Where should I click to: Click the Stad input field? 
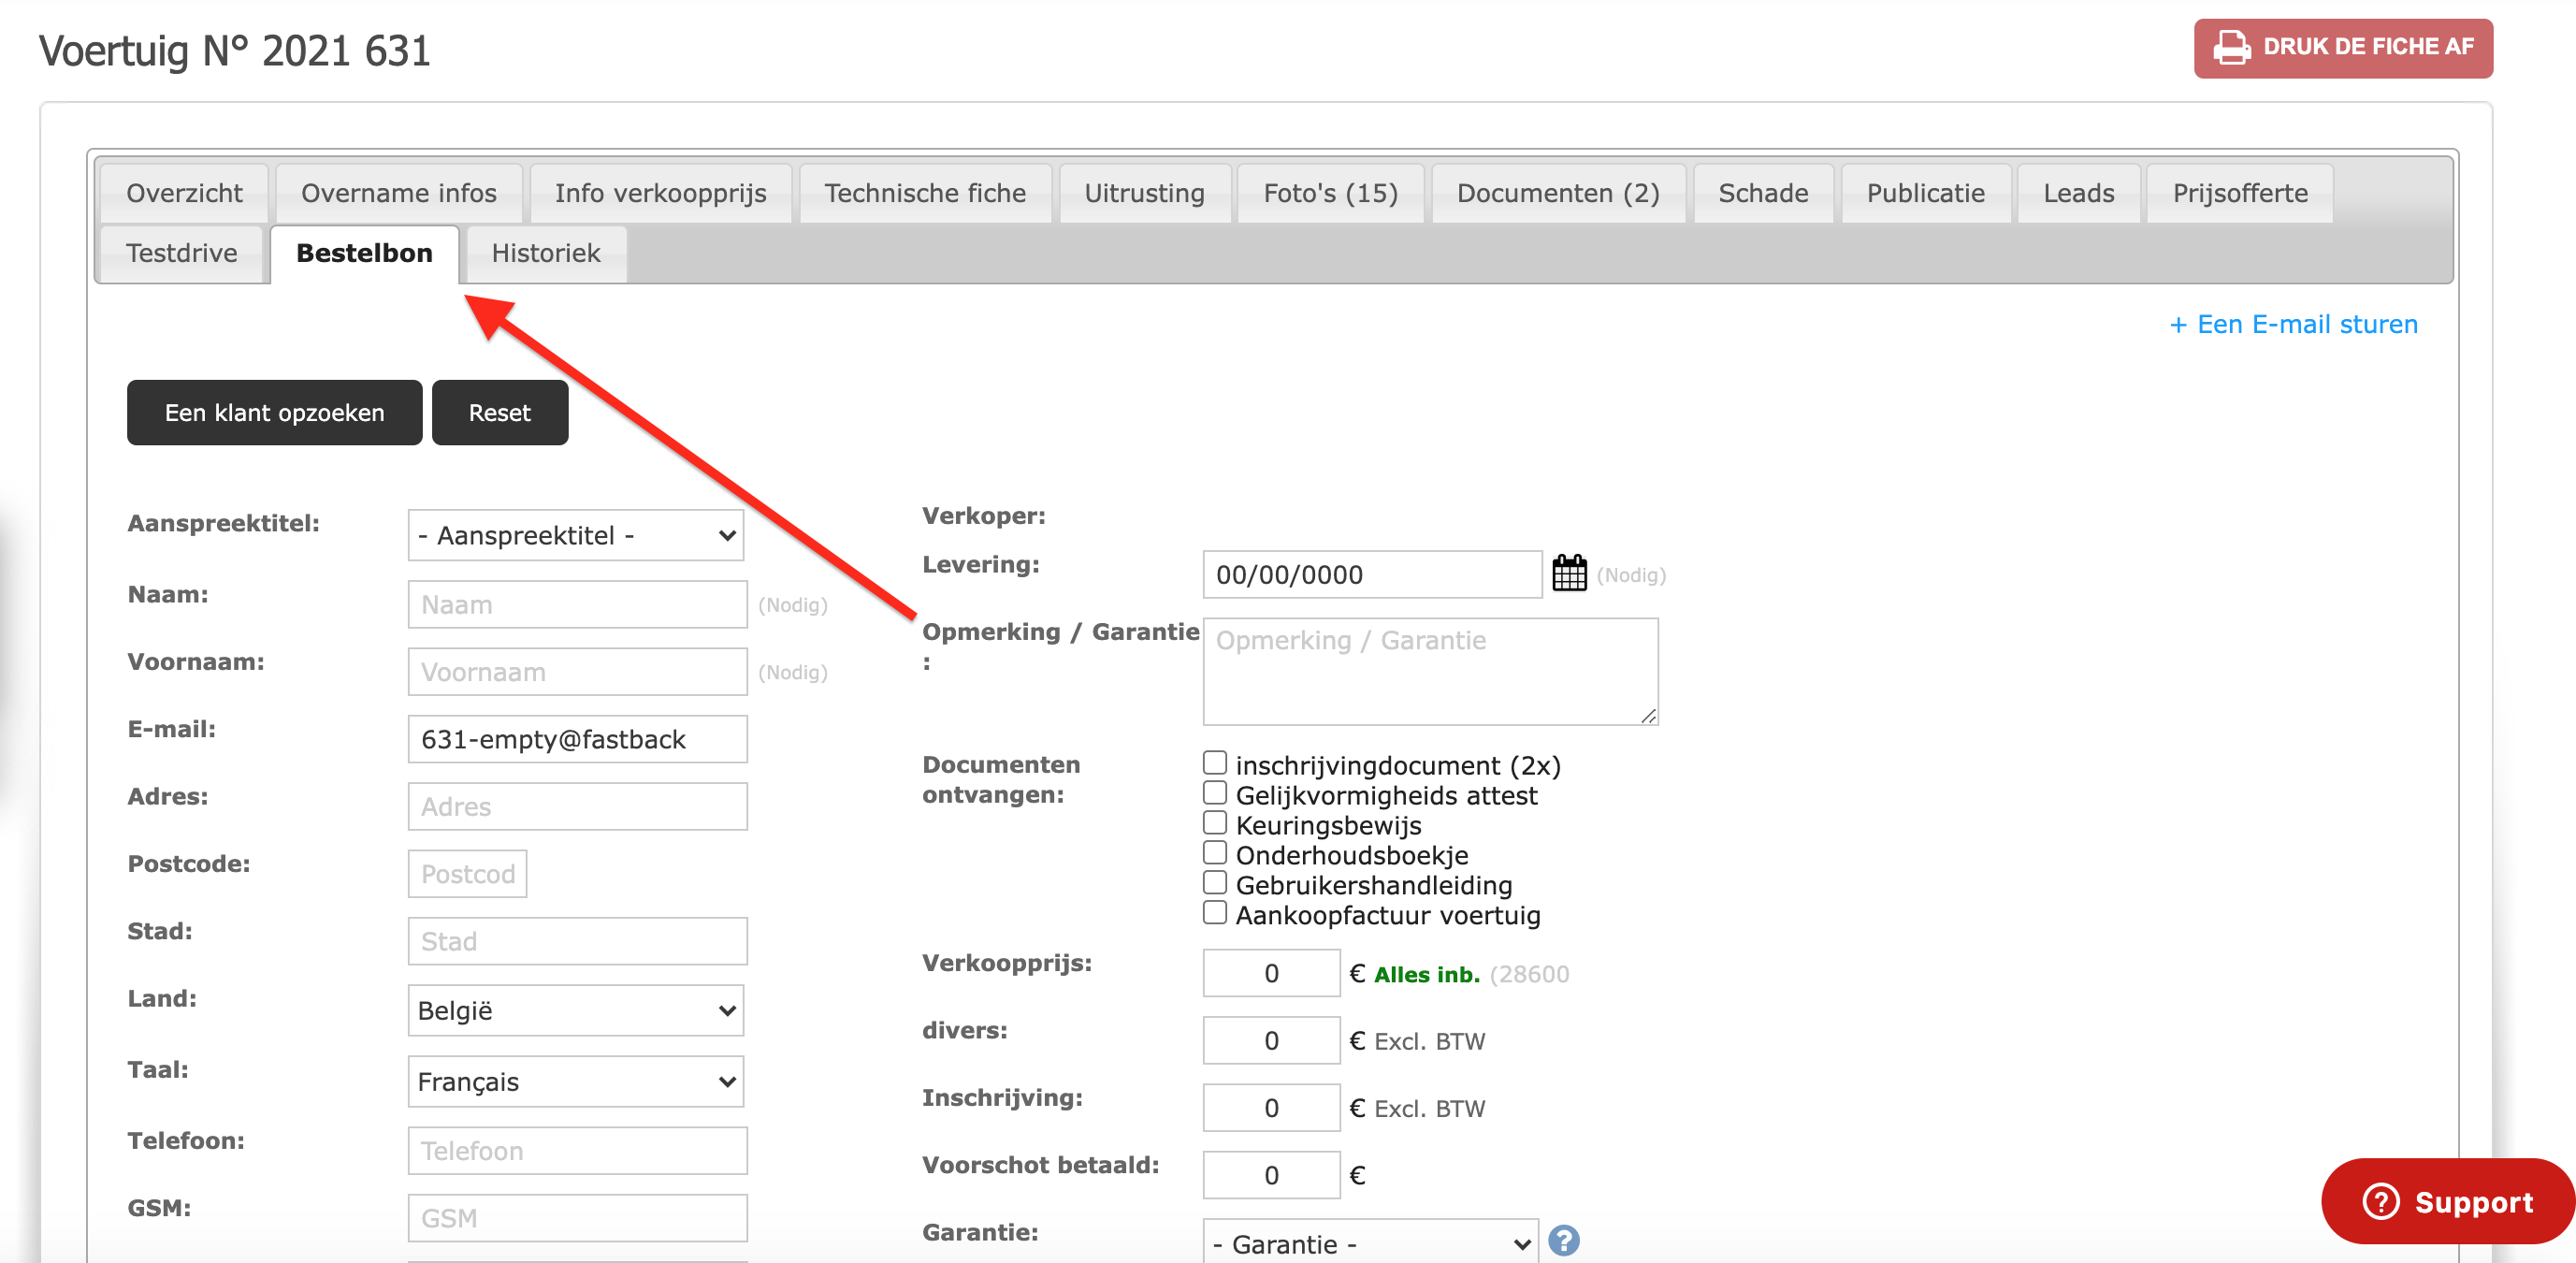coord(577,941)
